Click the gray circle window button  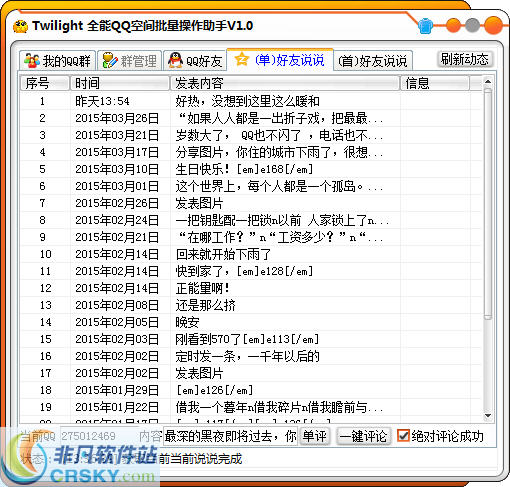pos(472,25)
